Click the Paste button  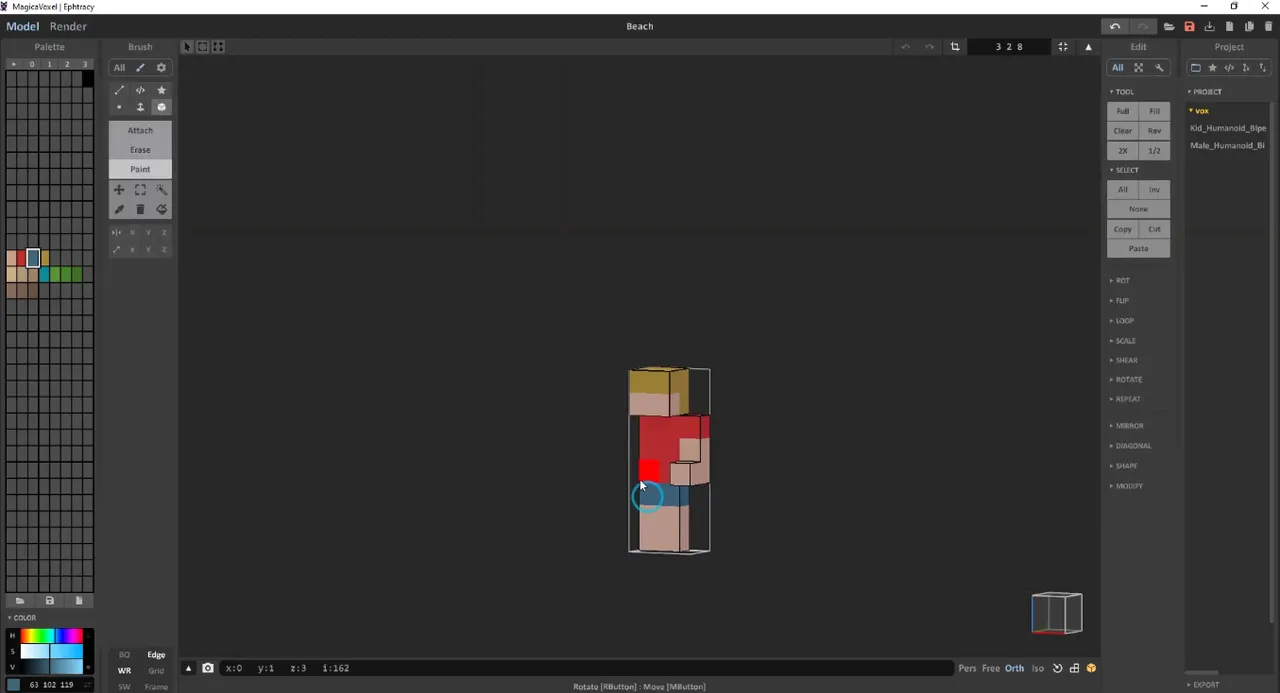tap(1138, 248)
